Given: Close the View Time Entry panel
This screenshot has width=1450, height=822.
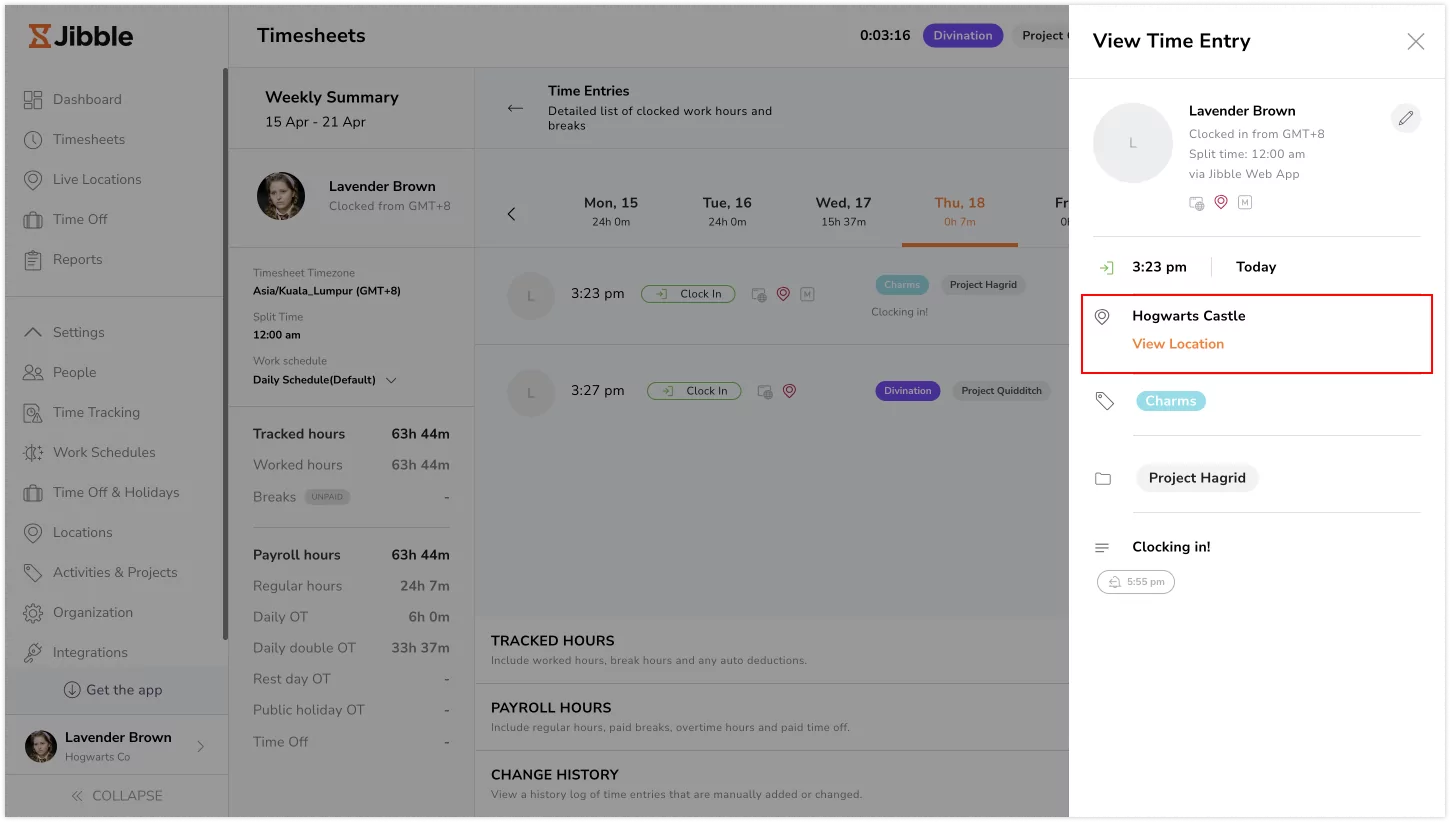Looking at the screenshot, I should 1416,41.
